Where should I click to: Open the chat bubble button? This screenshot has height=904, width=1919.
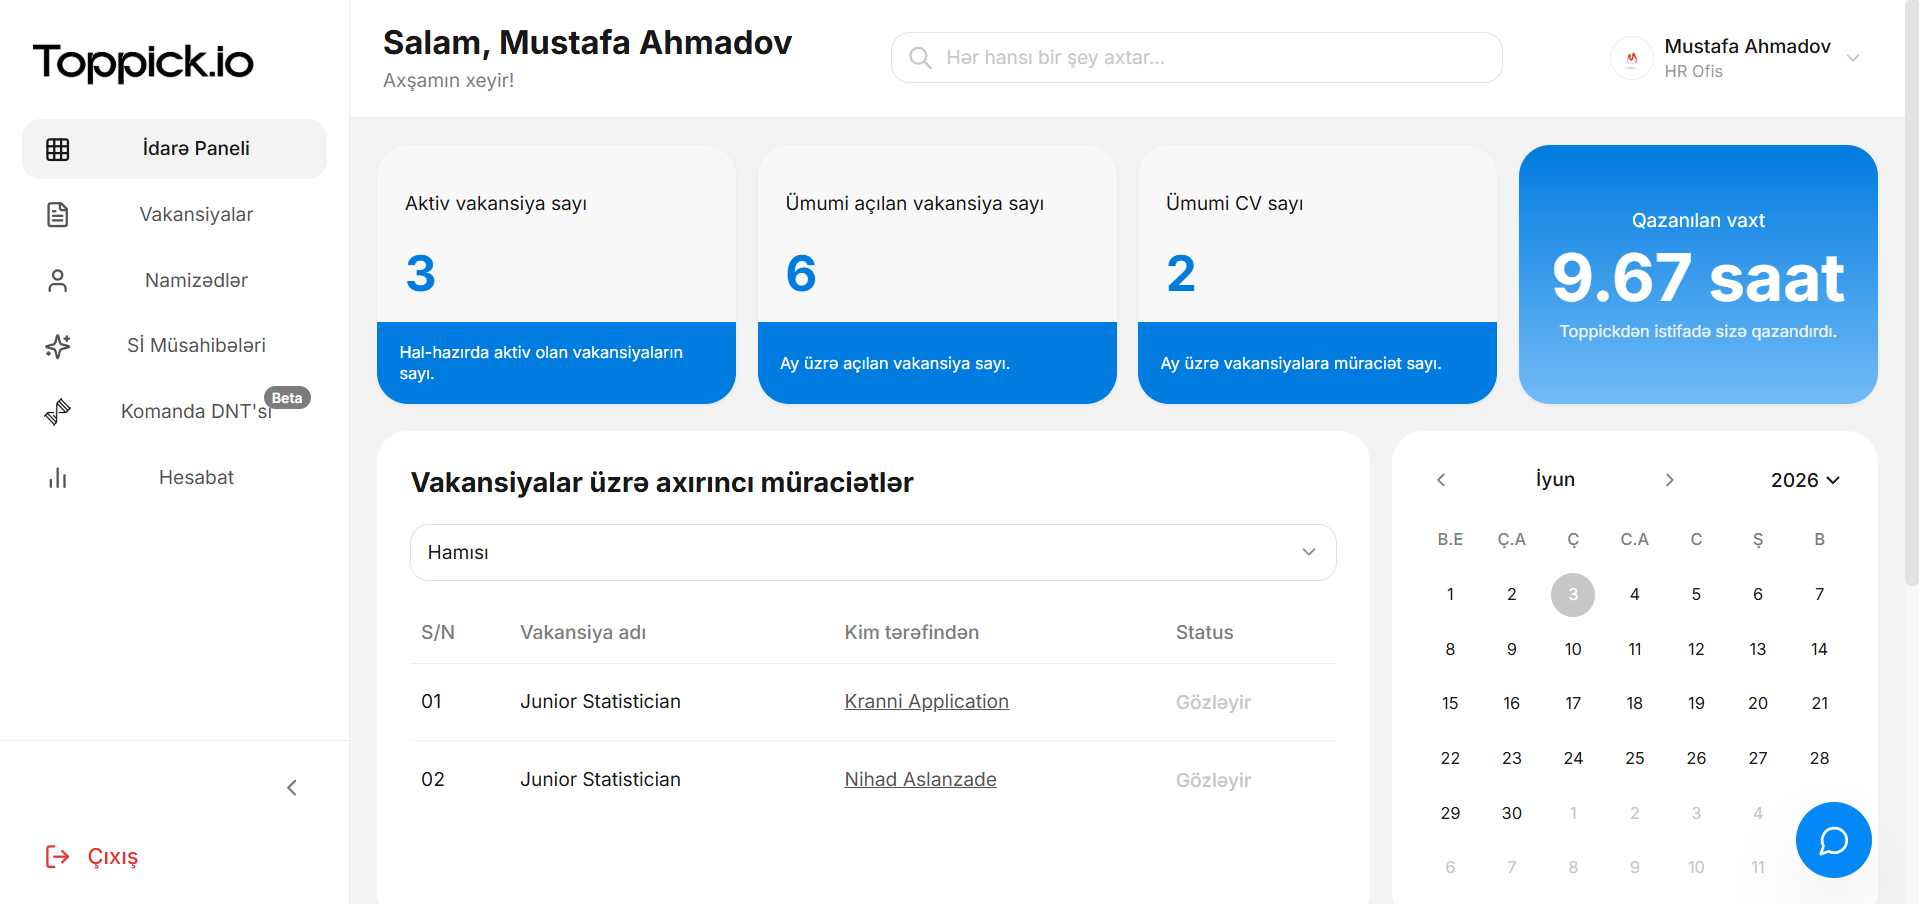click(1833, 840)
